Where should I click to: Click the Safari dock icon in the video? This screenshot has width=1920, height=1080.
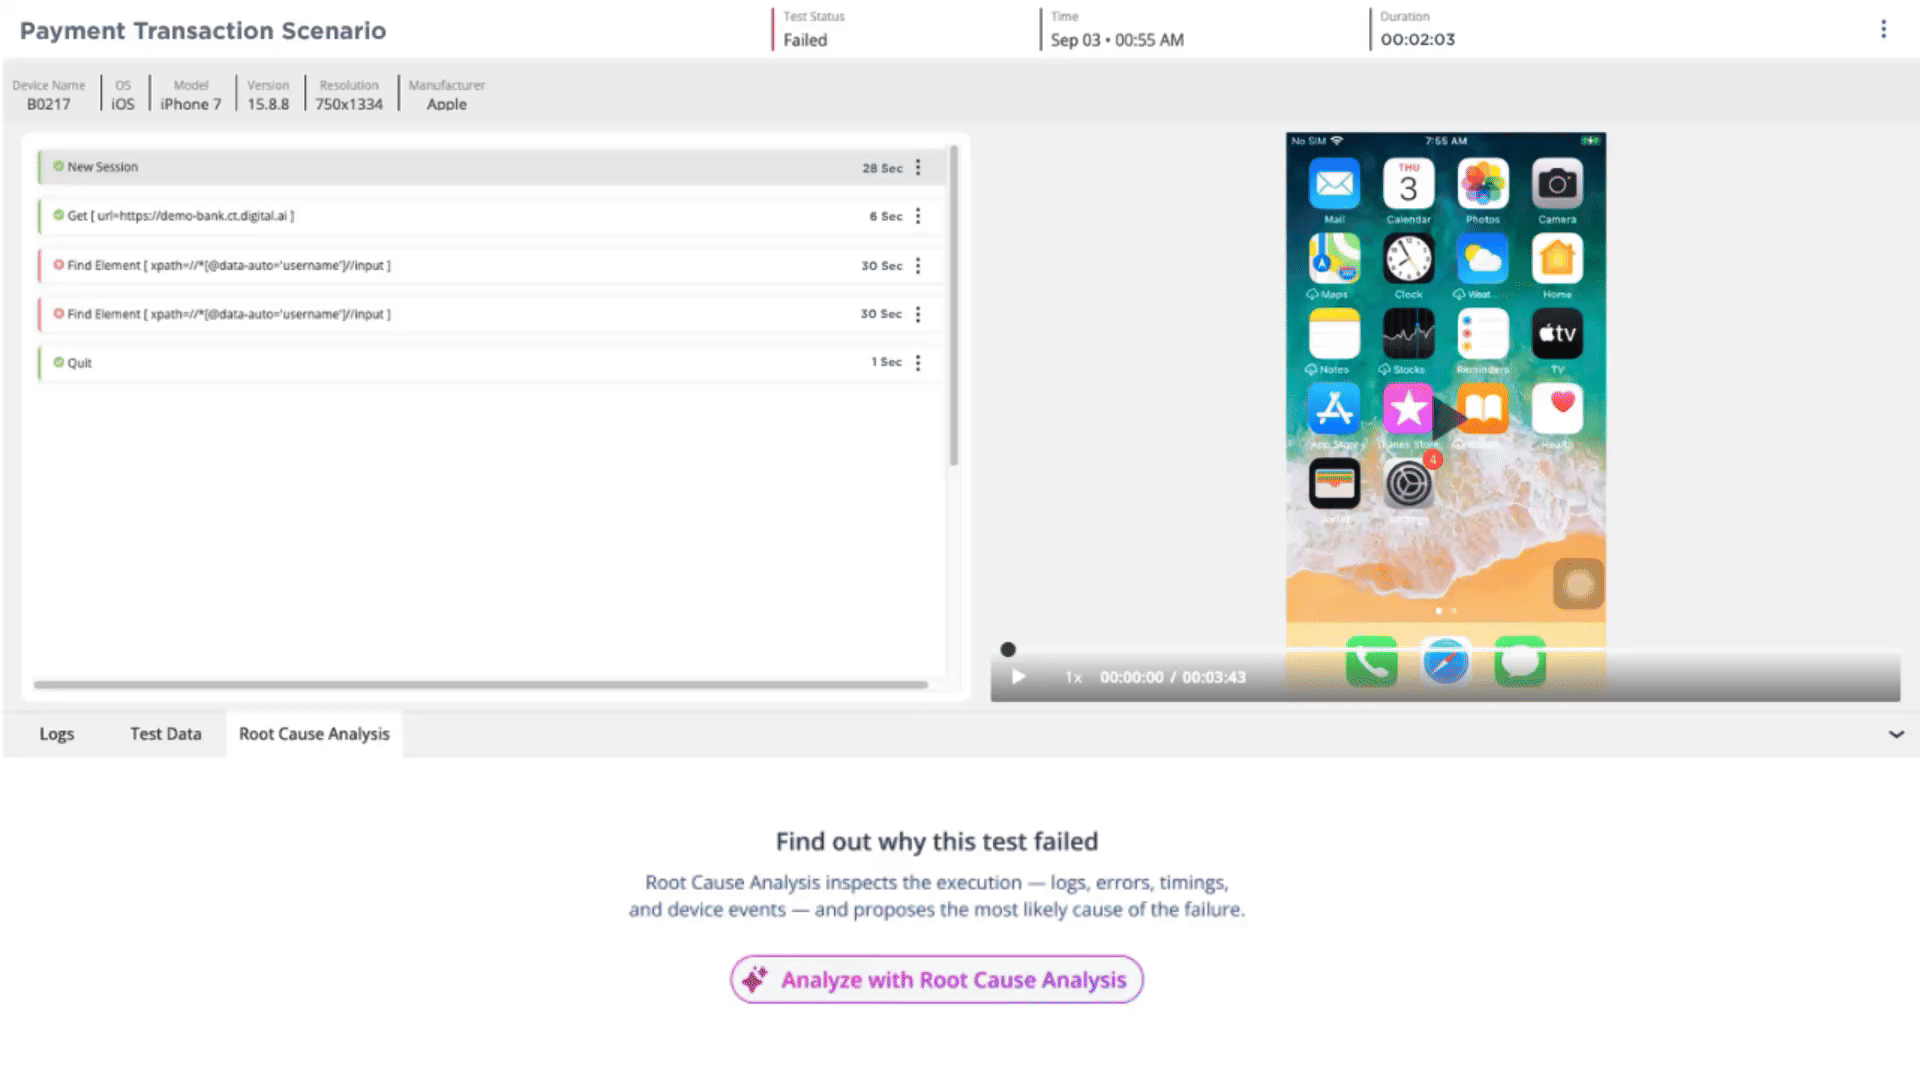pyautogui.click(x=1446, y=662)
